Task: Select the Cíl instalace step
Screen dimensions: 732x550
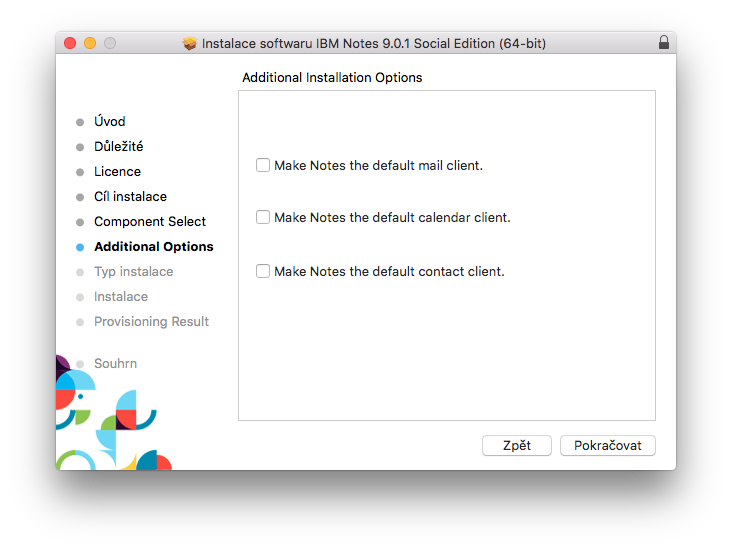Action: coord(130,197)
